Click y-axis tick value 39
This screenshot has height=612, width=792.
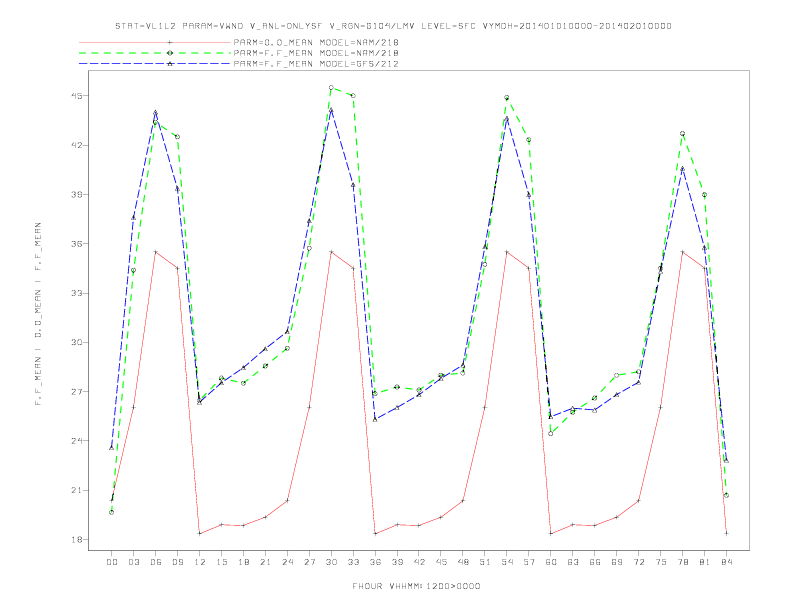(x=76, y=194)
